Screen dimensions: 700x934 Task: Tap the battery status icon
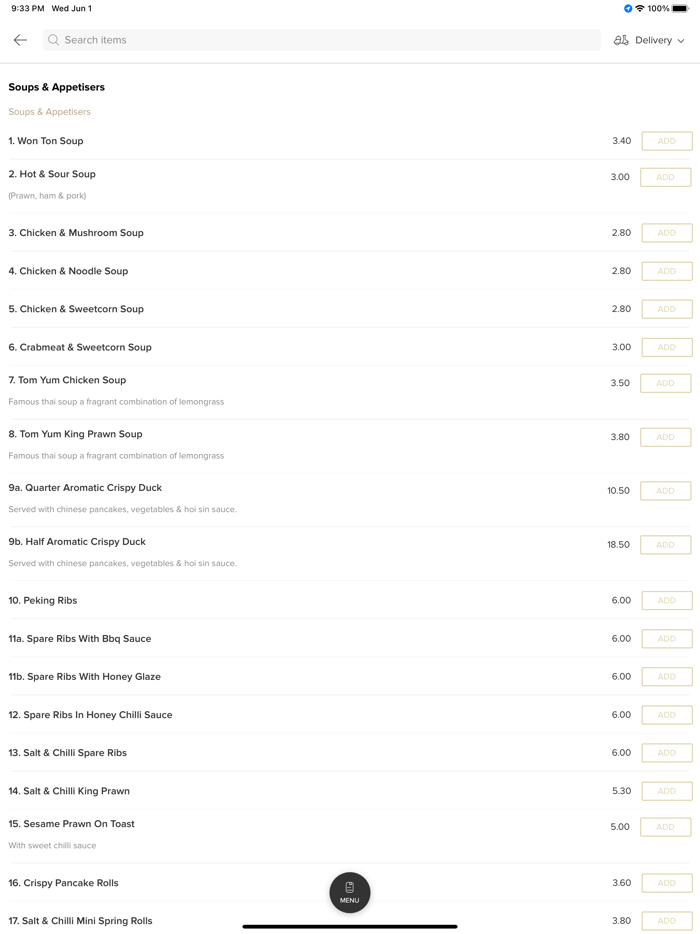680,9
